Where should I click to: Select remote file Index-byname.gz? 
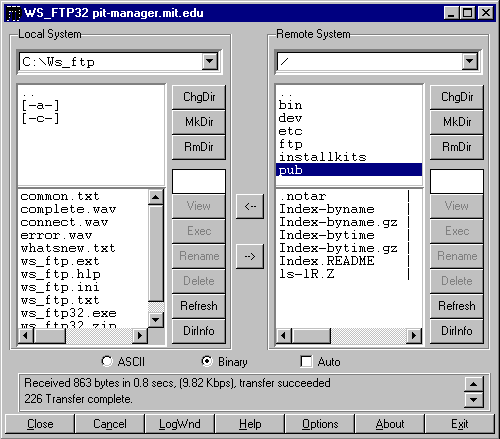pos(338,222)
